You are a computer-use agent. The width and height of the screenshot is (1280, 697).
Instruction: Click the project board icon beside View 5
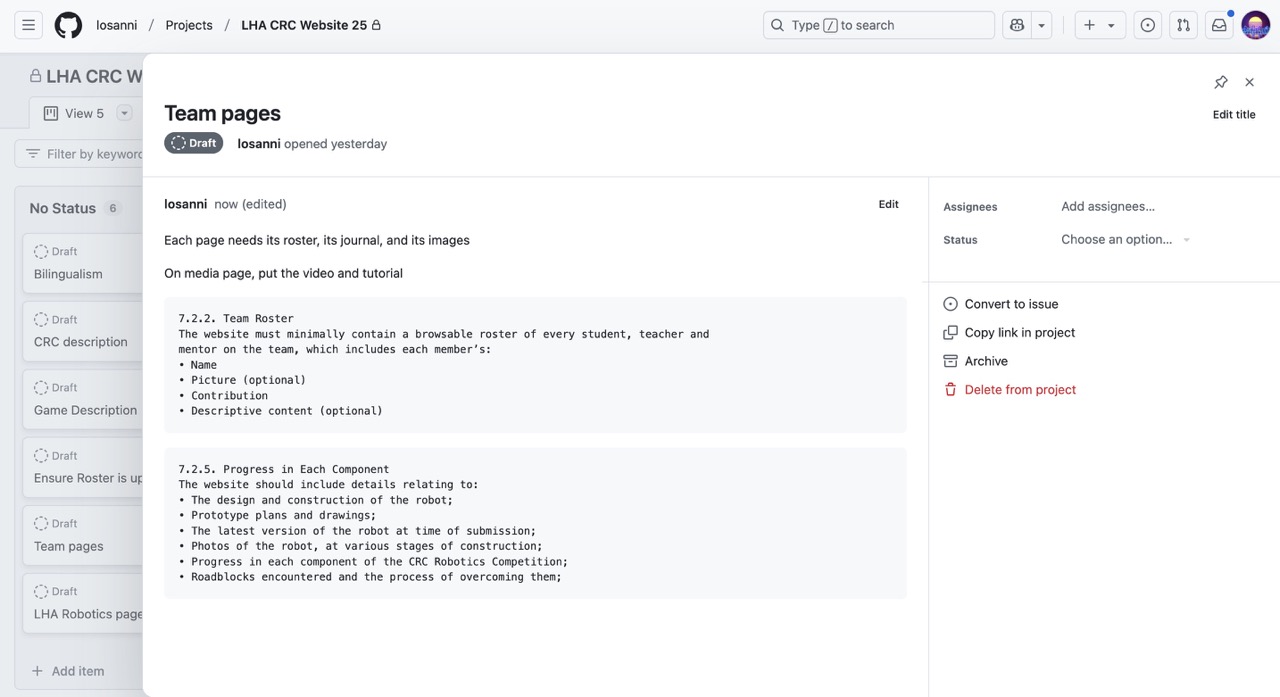point(51,113)
